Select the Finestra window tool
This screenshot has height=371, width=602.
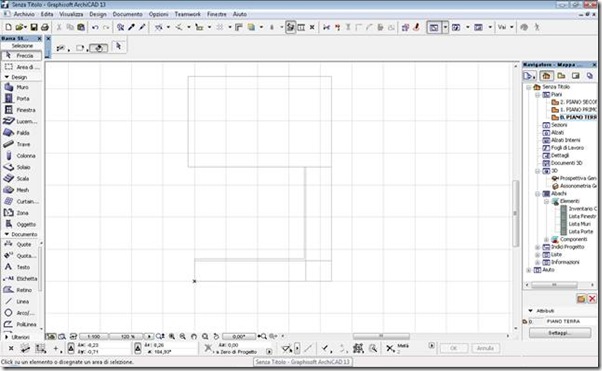tap(21, 110)
